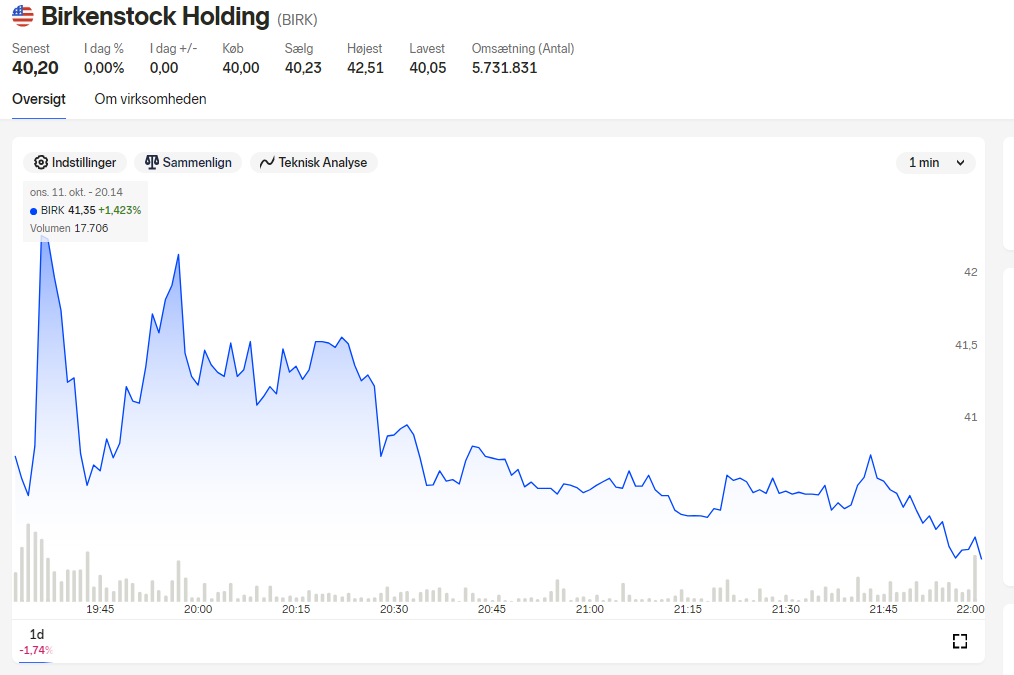This screenshot has height=675, width=1014.
Task: Click the Omsætning (Antal) value 5.731.831
Action: coord(504,68)
